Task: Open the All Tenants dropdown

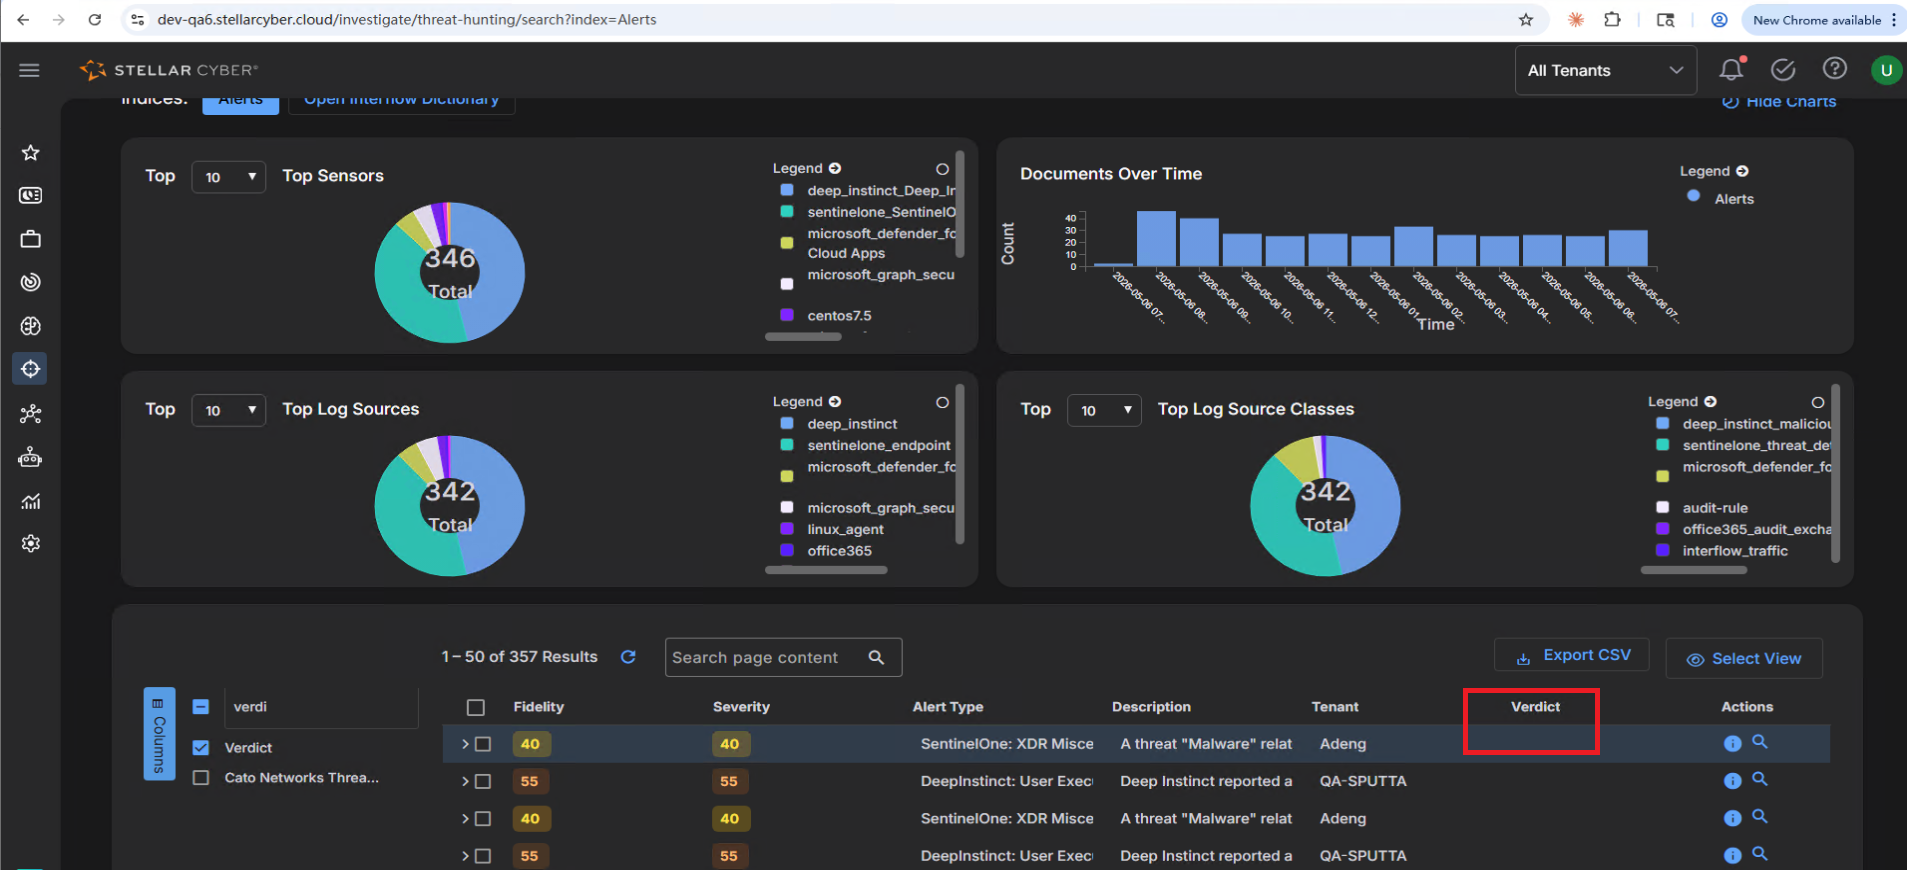Action: point(1605,70)
